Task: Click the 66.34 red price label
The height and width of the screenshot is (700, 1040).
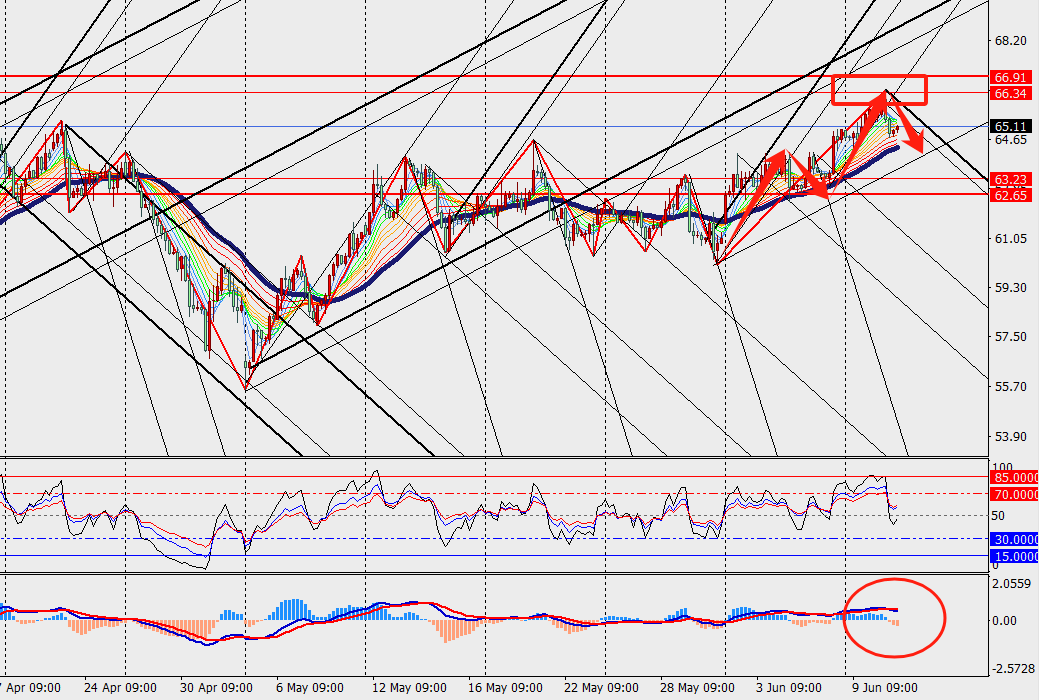Action: (1010, 93)
